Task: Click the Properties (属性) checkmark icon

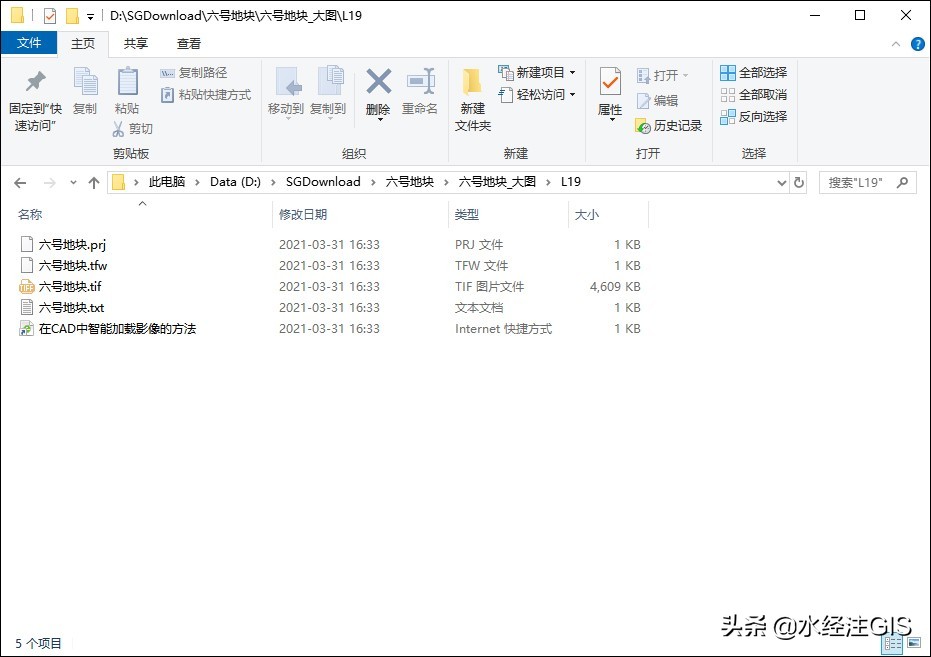Action: [610, 82]
